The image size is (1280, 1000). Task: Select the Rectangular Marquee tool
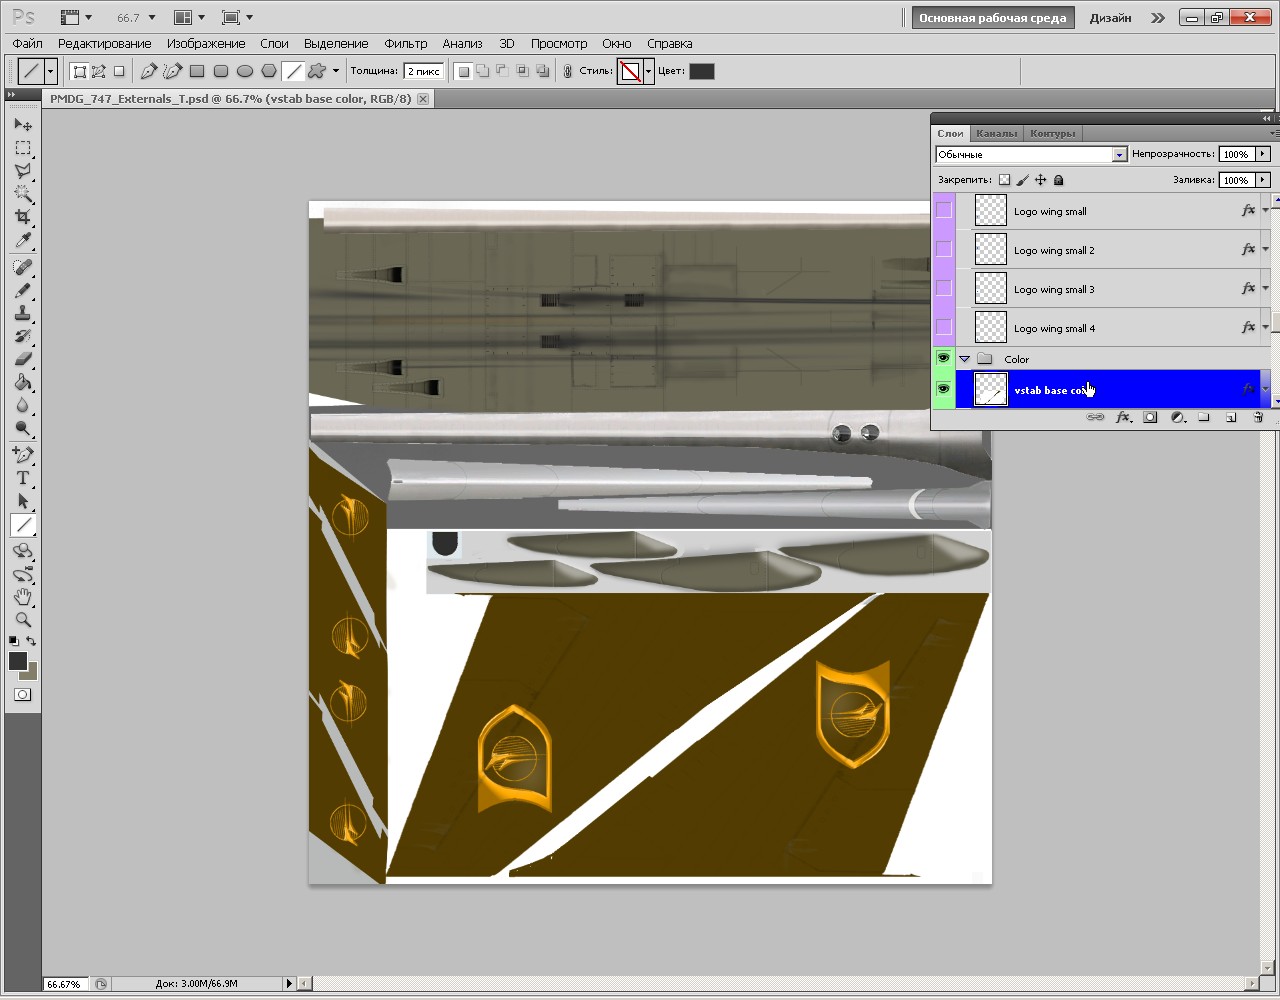pyautogui.click(x=23, y=148)
